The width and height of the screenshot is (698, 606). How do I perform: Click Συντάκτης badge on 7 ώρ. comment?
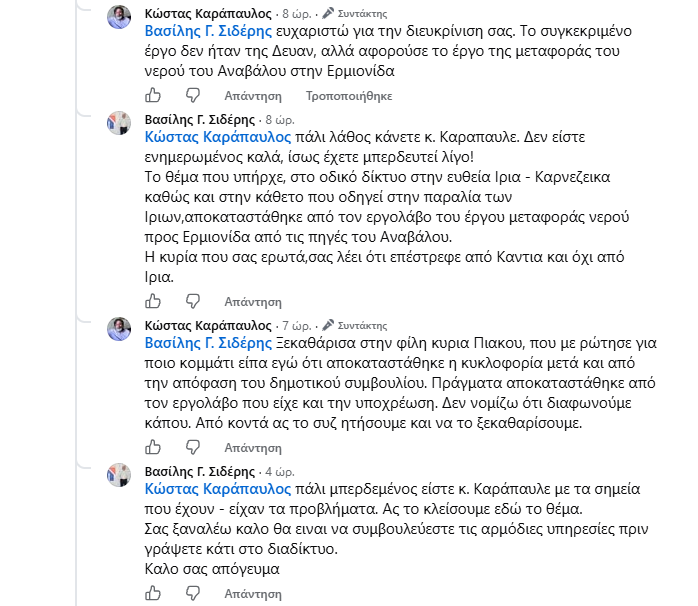[x=355, y=325]
